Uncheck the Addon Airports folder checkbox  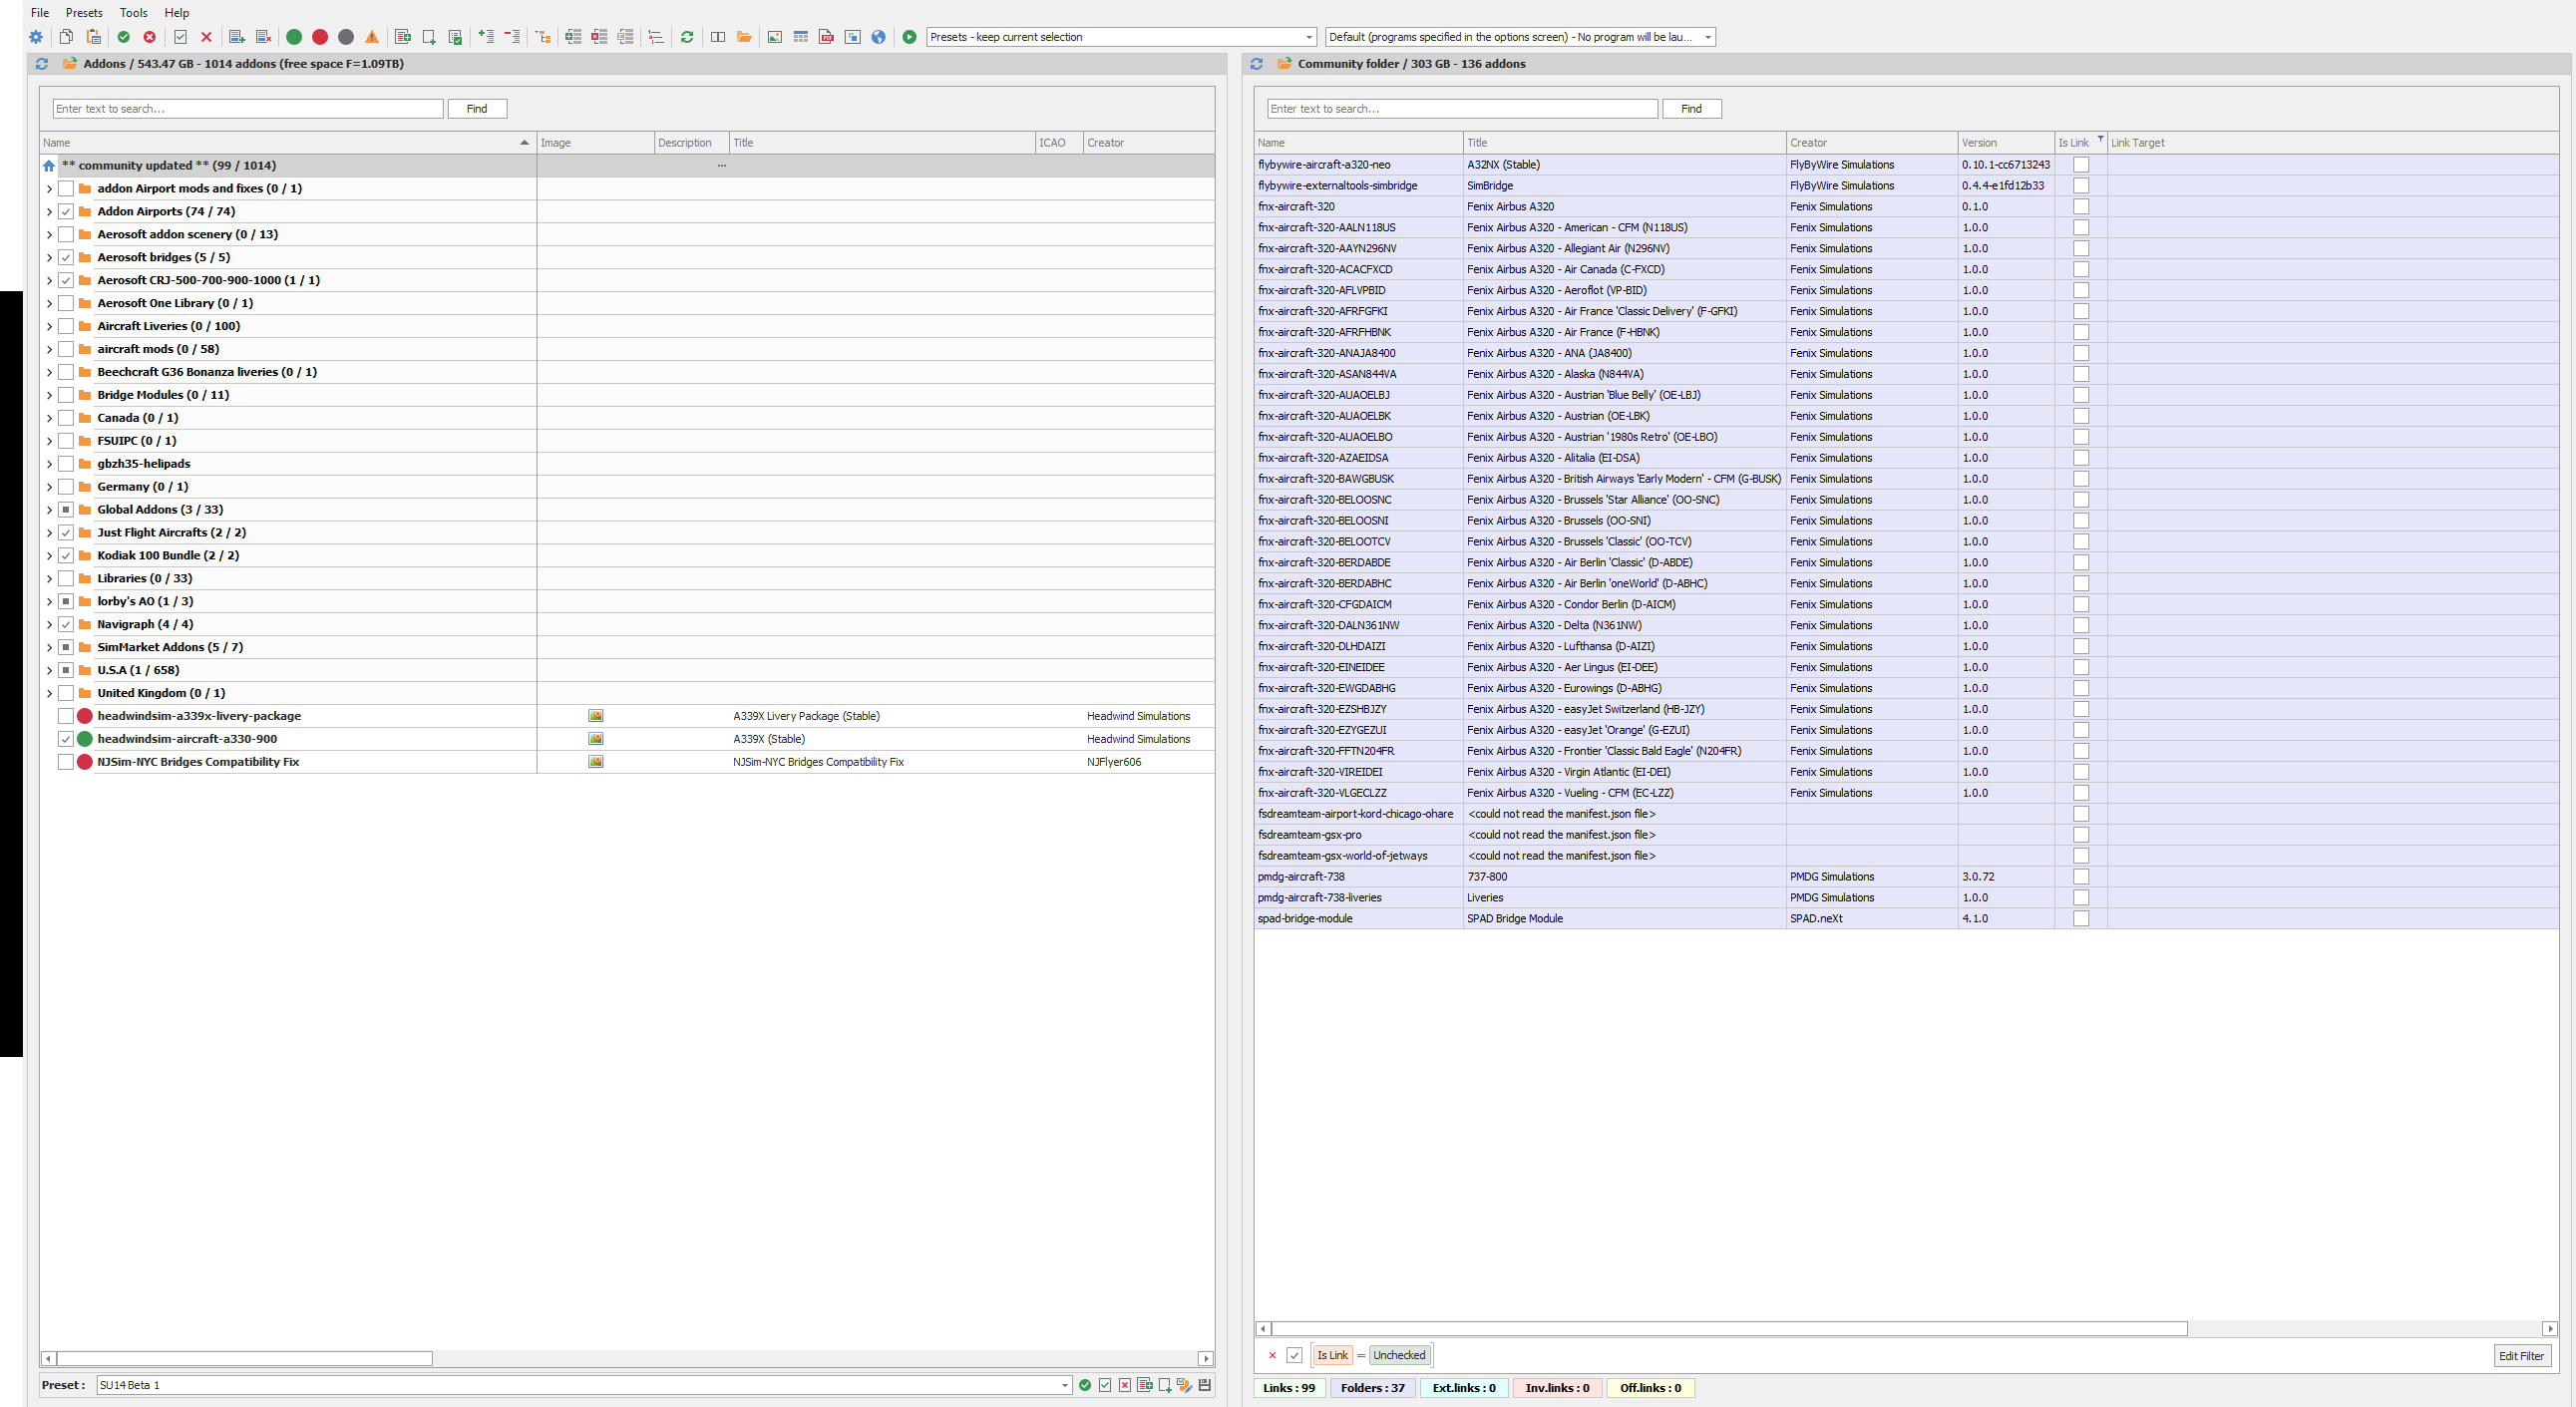[x=66, y=211]
